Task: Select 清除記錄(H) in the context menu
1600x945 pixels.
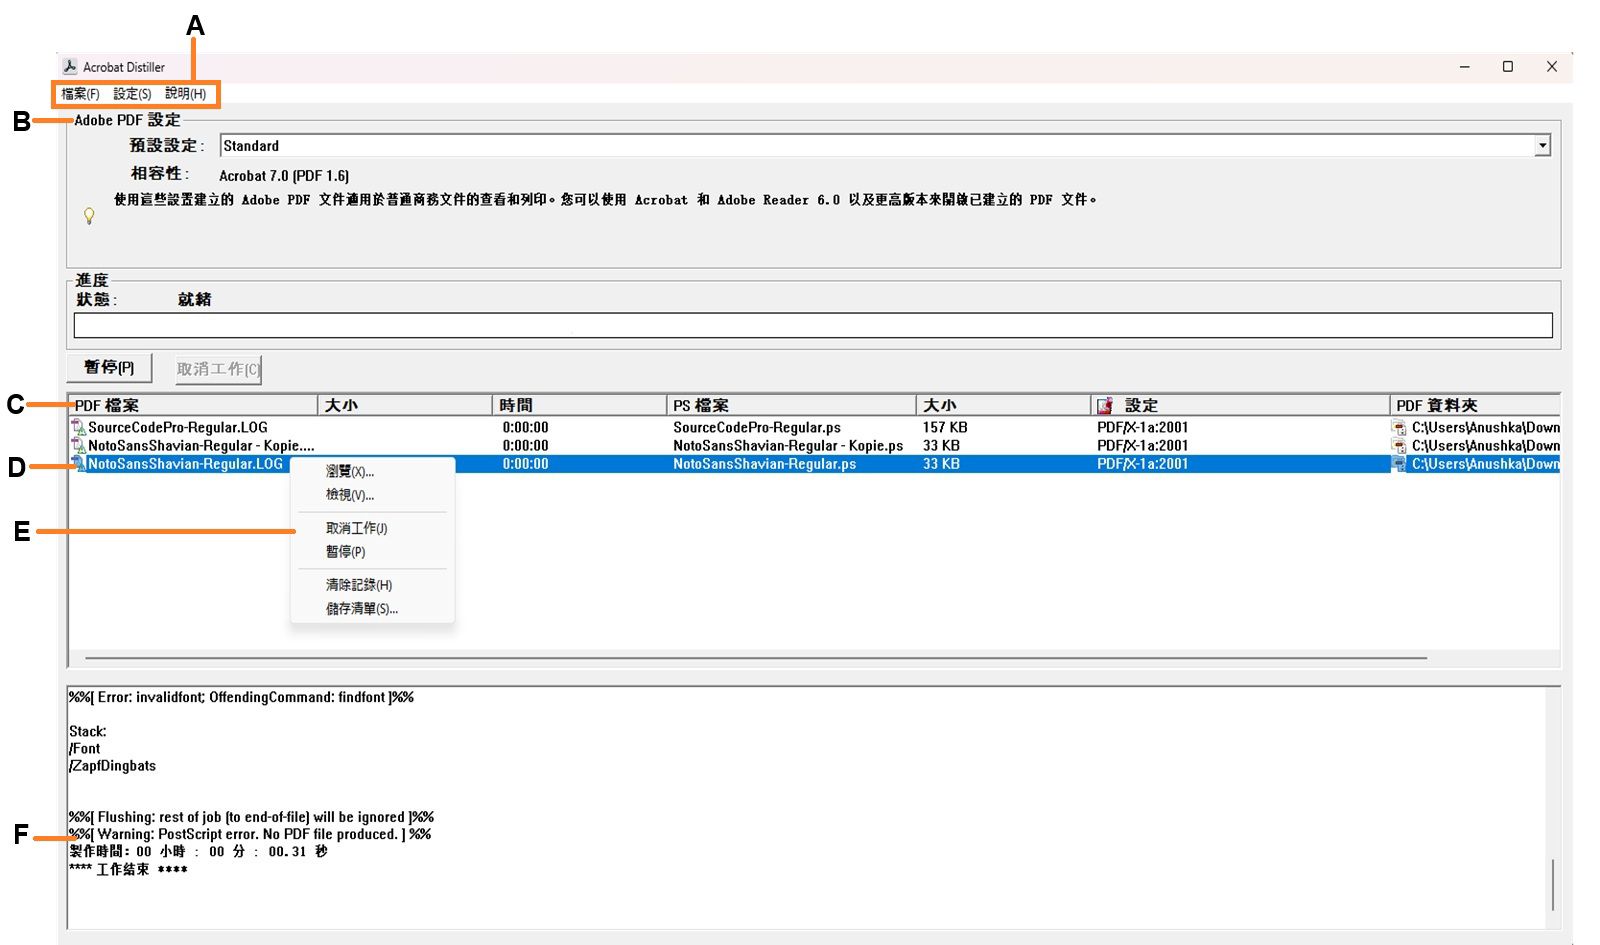Action: [x=357, y=585]
